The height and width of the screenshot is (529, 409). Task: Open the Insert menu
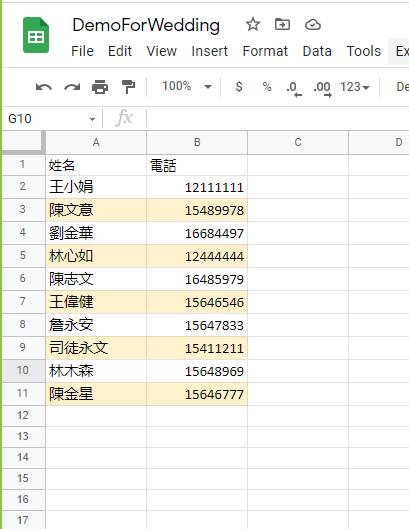pyautogui.click(x=210, y=51)
